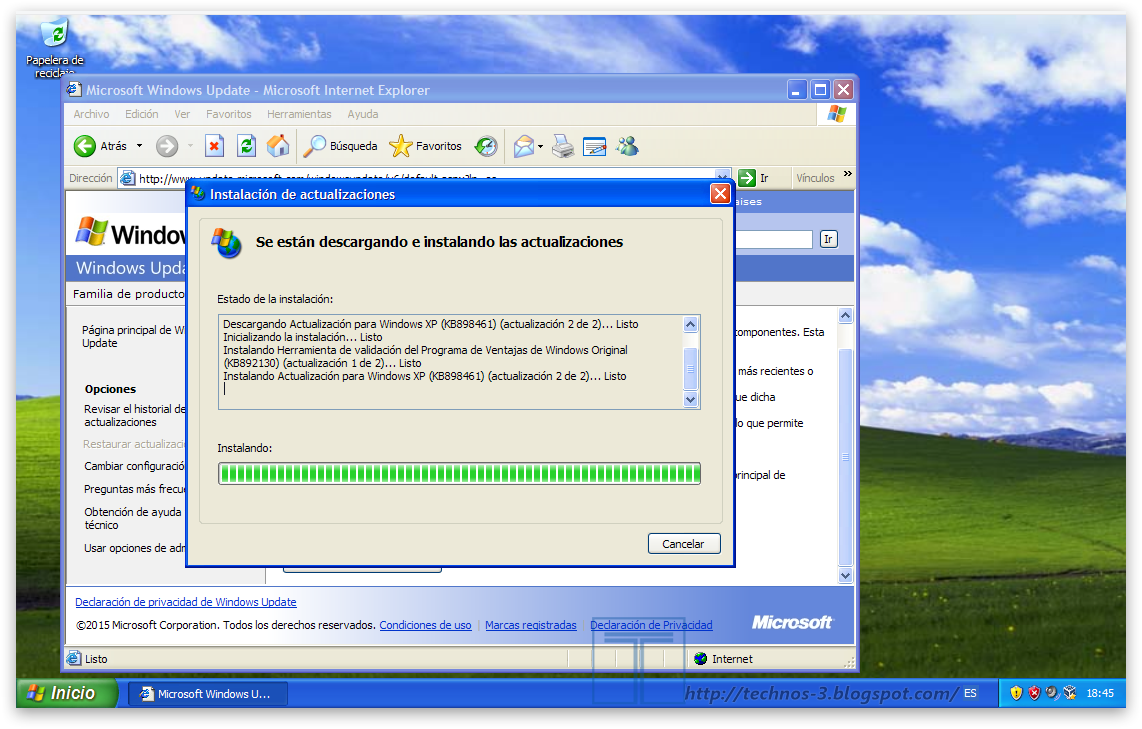Open the Declaración de privacidad link
This screenshot has width=1142, height=729.
point(185,601)
